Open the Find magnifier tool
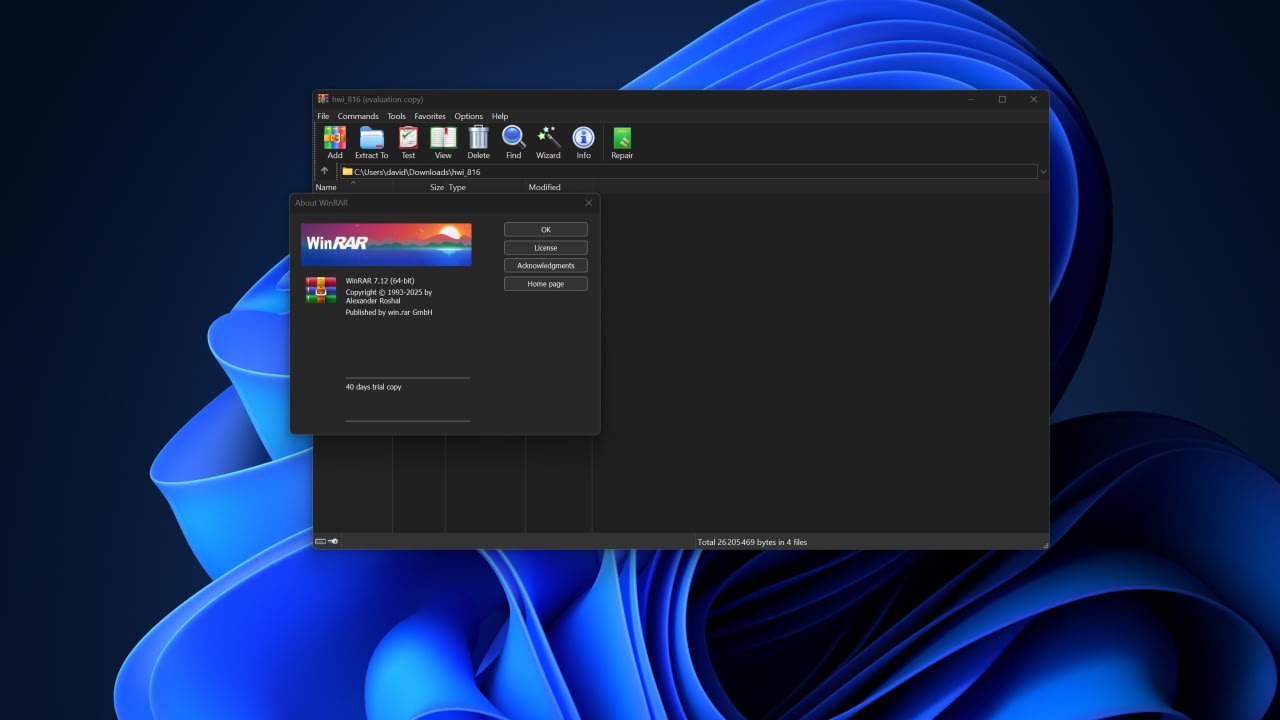The image size is (1280, 720). [513, 139]
